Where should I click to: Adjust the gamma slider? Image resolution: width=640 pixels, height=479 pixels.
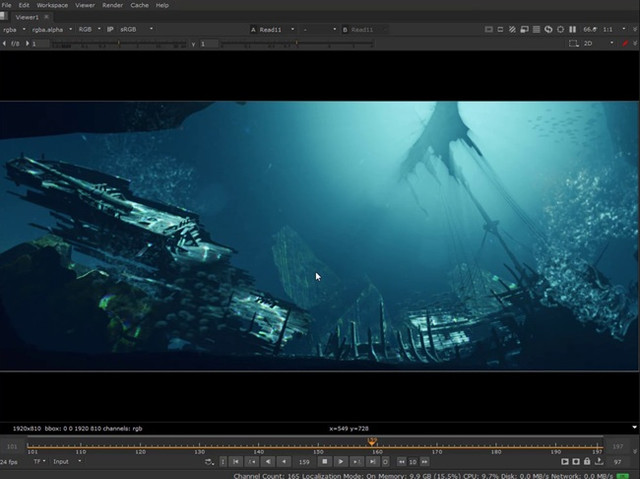coord(297,43)
